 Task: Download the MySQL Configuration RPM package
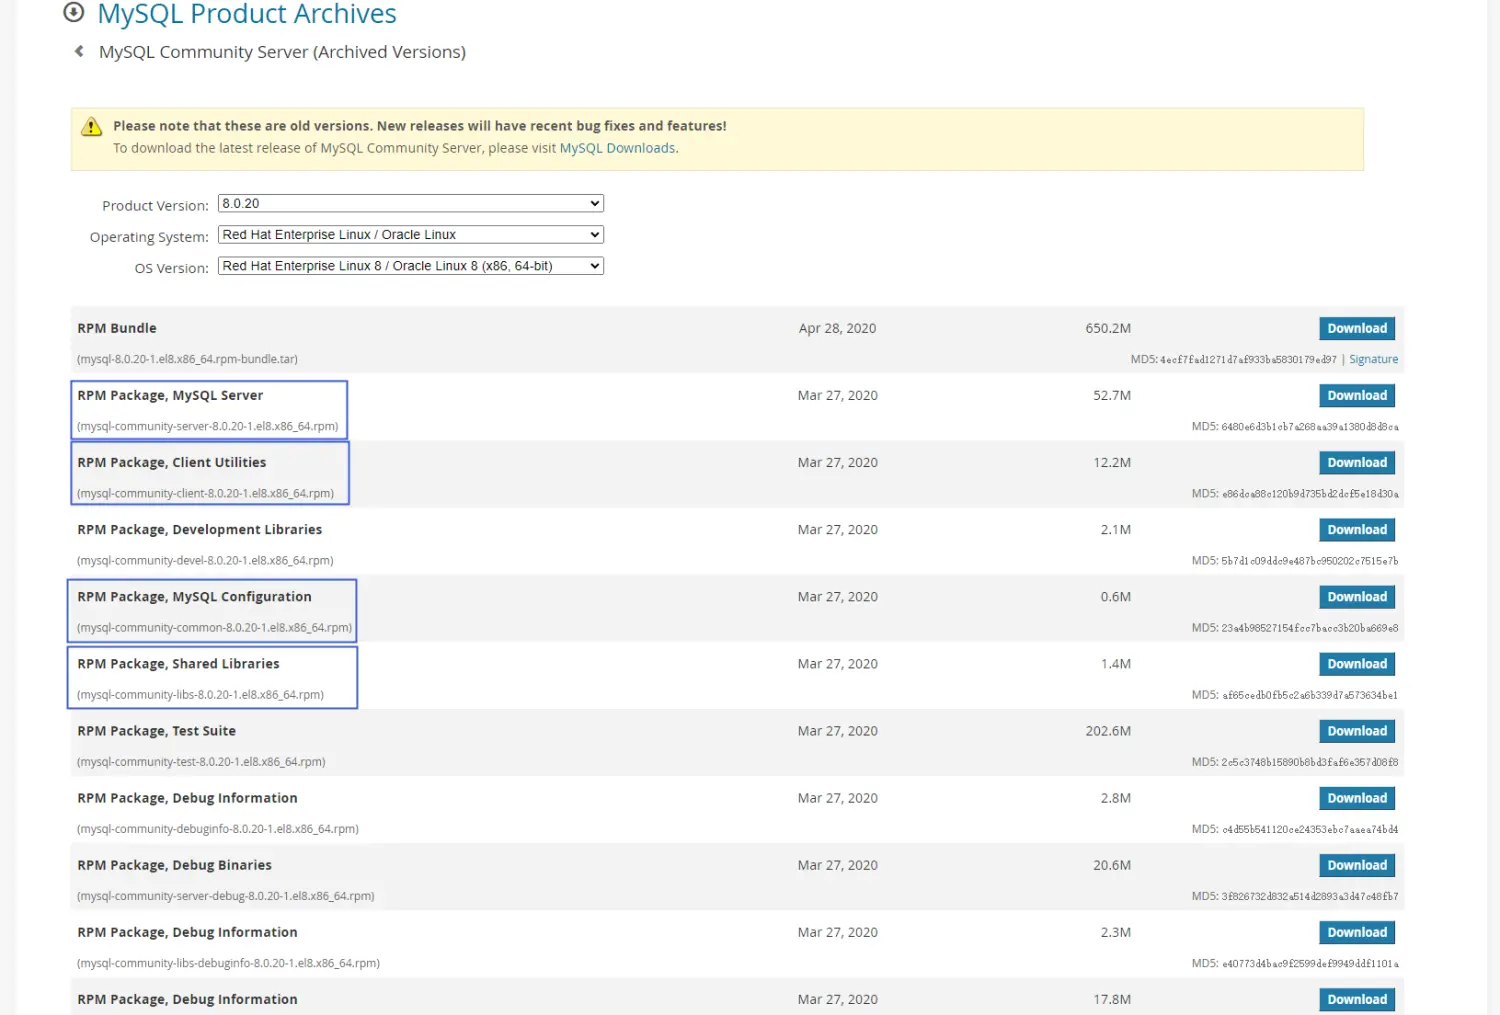click(x=1357, y=596)
